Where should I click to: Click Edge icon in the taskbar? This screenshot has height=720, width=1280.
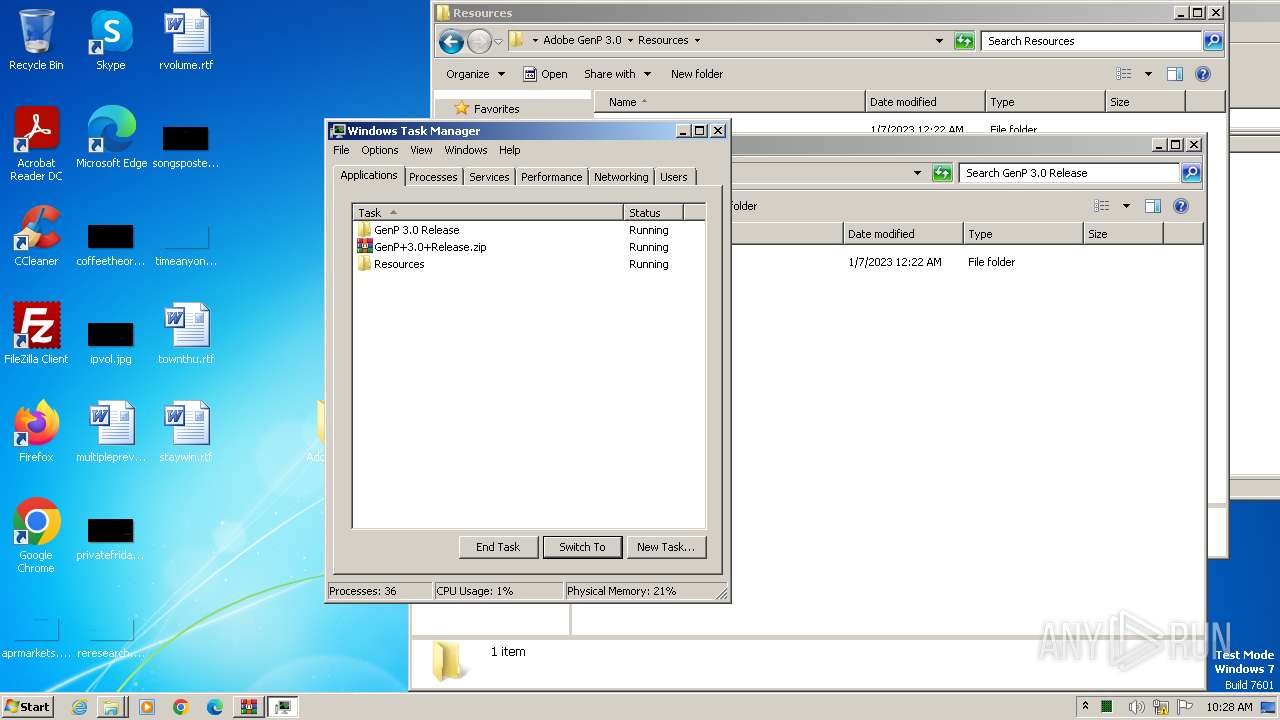pyautogui.click(x=214, y=707)
